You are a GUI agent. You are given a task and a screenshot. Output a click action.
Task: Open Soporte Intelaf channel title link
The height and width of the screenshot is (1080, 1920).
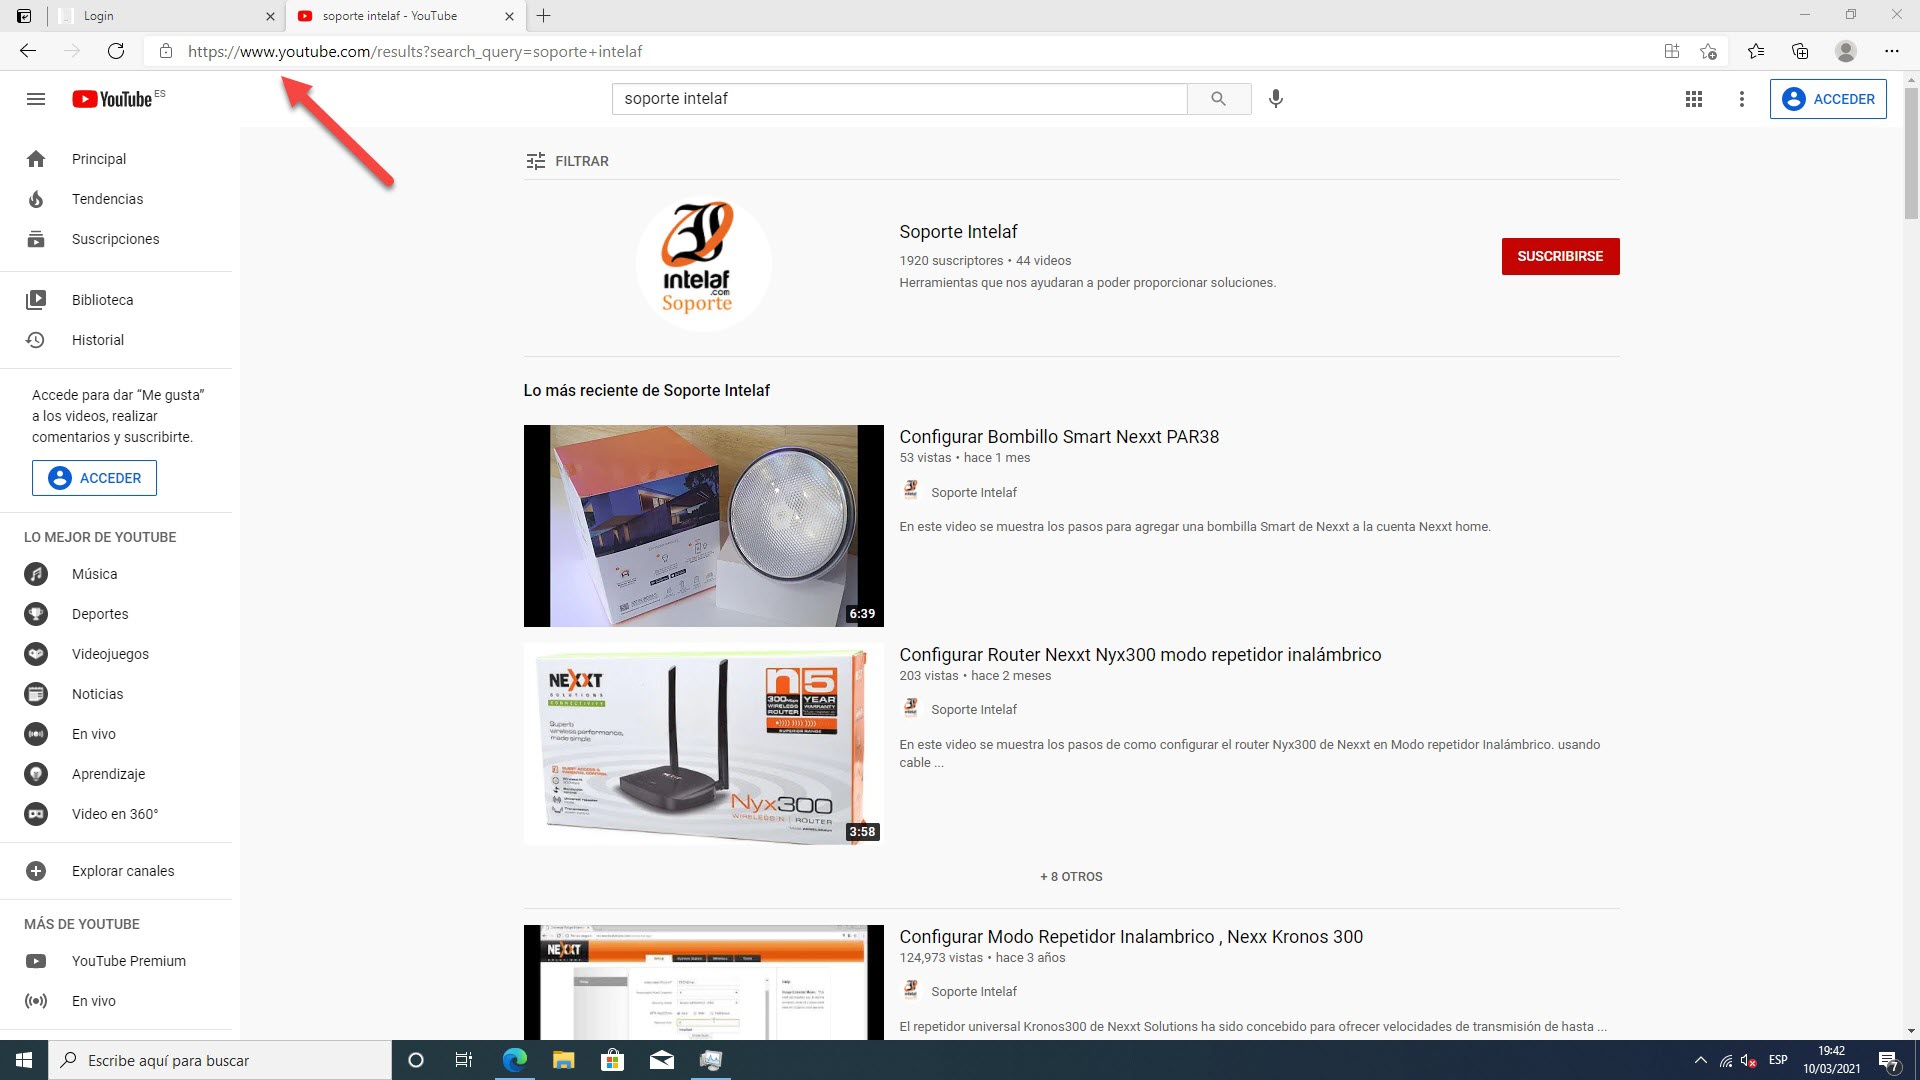pyautogui.click(x=957, y=232)
